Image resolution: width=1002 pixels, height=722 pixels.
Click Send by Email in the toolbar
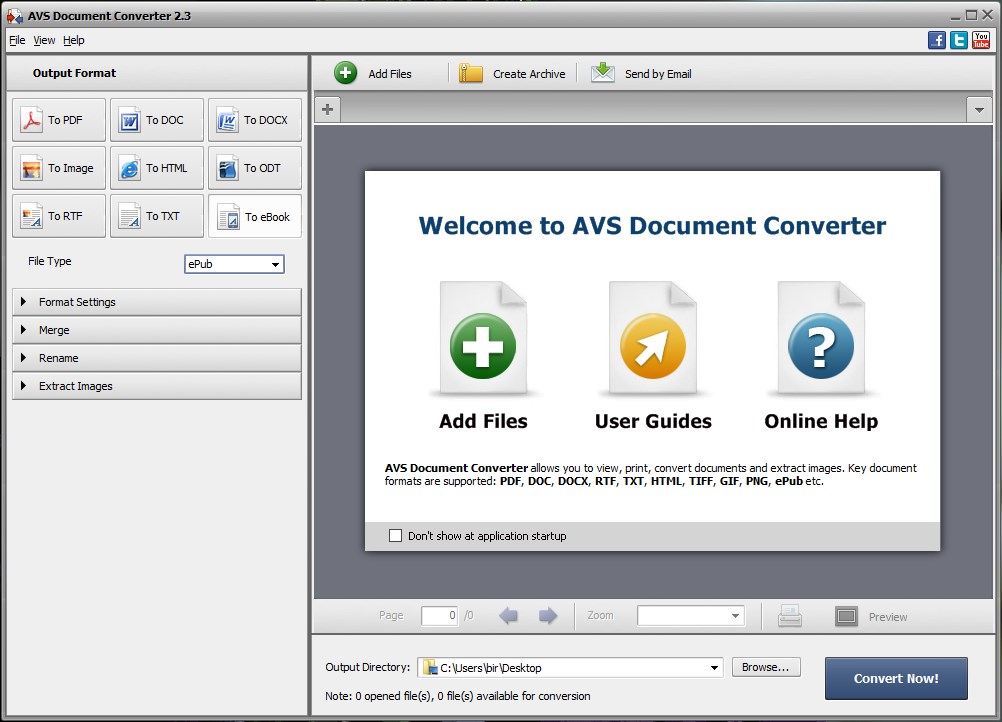pyautogui.click(x=641, y=74)
